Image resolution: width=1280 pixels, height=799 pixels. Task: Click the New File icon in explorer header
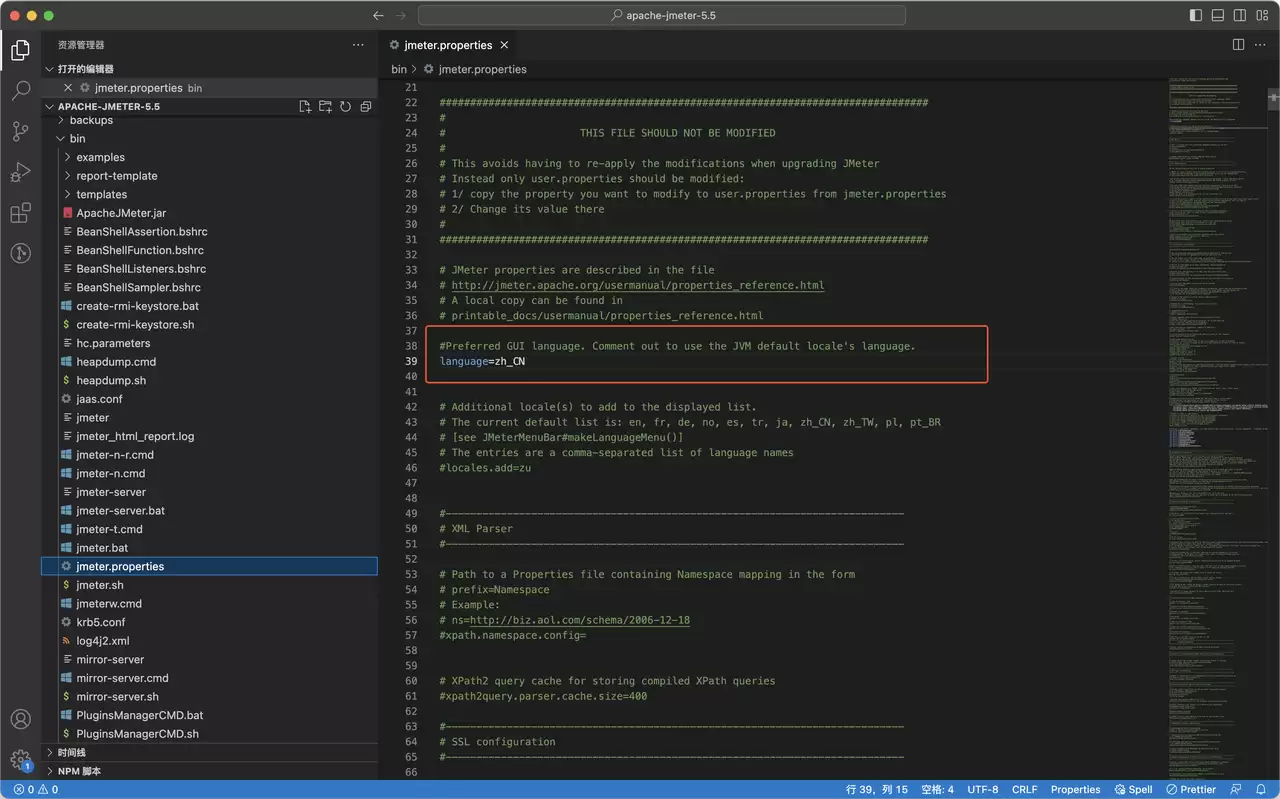tap(305, 107)
